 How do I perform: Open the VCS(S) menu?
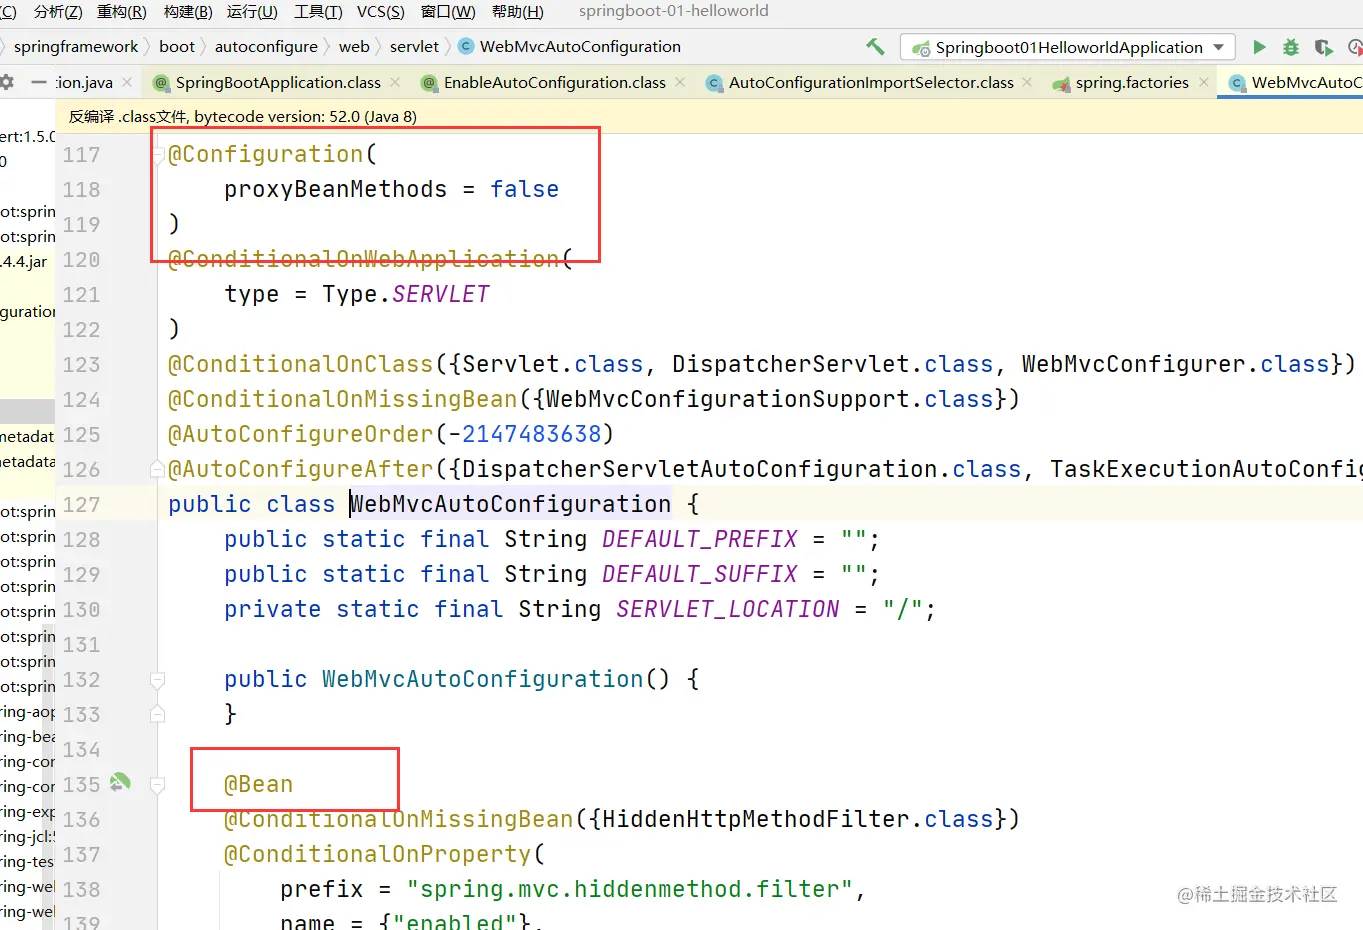381,12
